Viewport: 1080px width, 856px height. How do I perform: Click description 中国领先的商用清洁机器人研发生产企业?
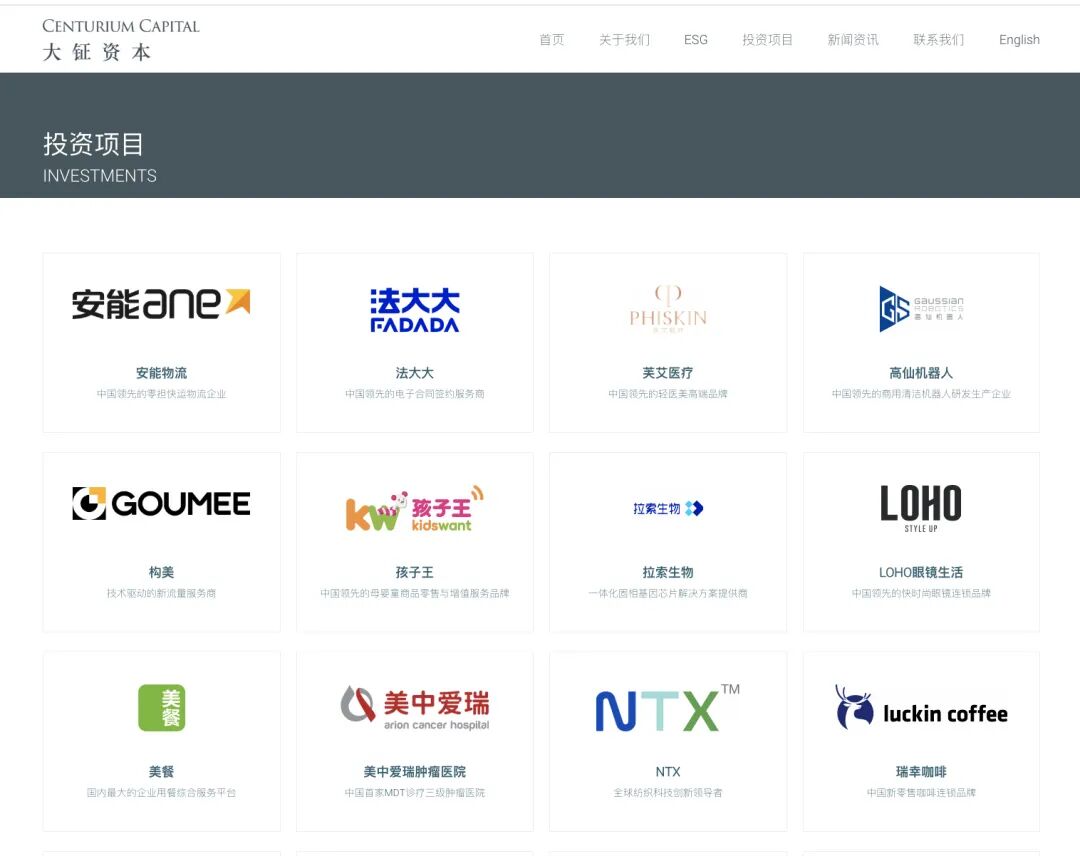(x=921, y=394)
